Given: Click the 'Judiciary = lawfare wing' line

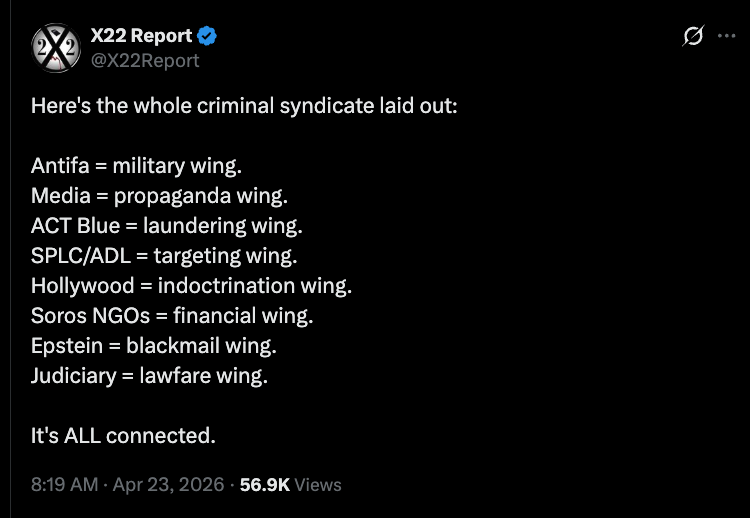Looking at the screenshot, I should (x=150, y=376).
